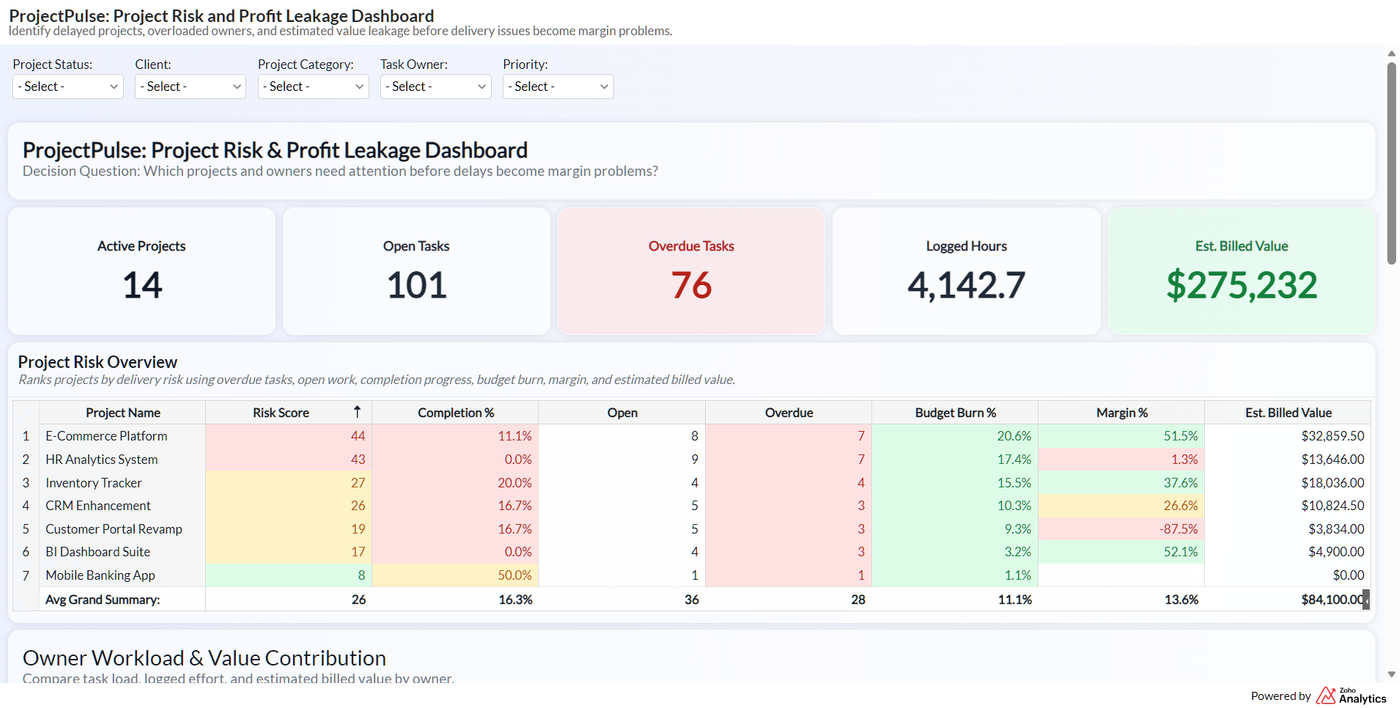Screen dimensions: 1400x708
Task: Select the CRM Enhancement project row
Action: click(691, 505)
